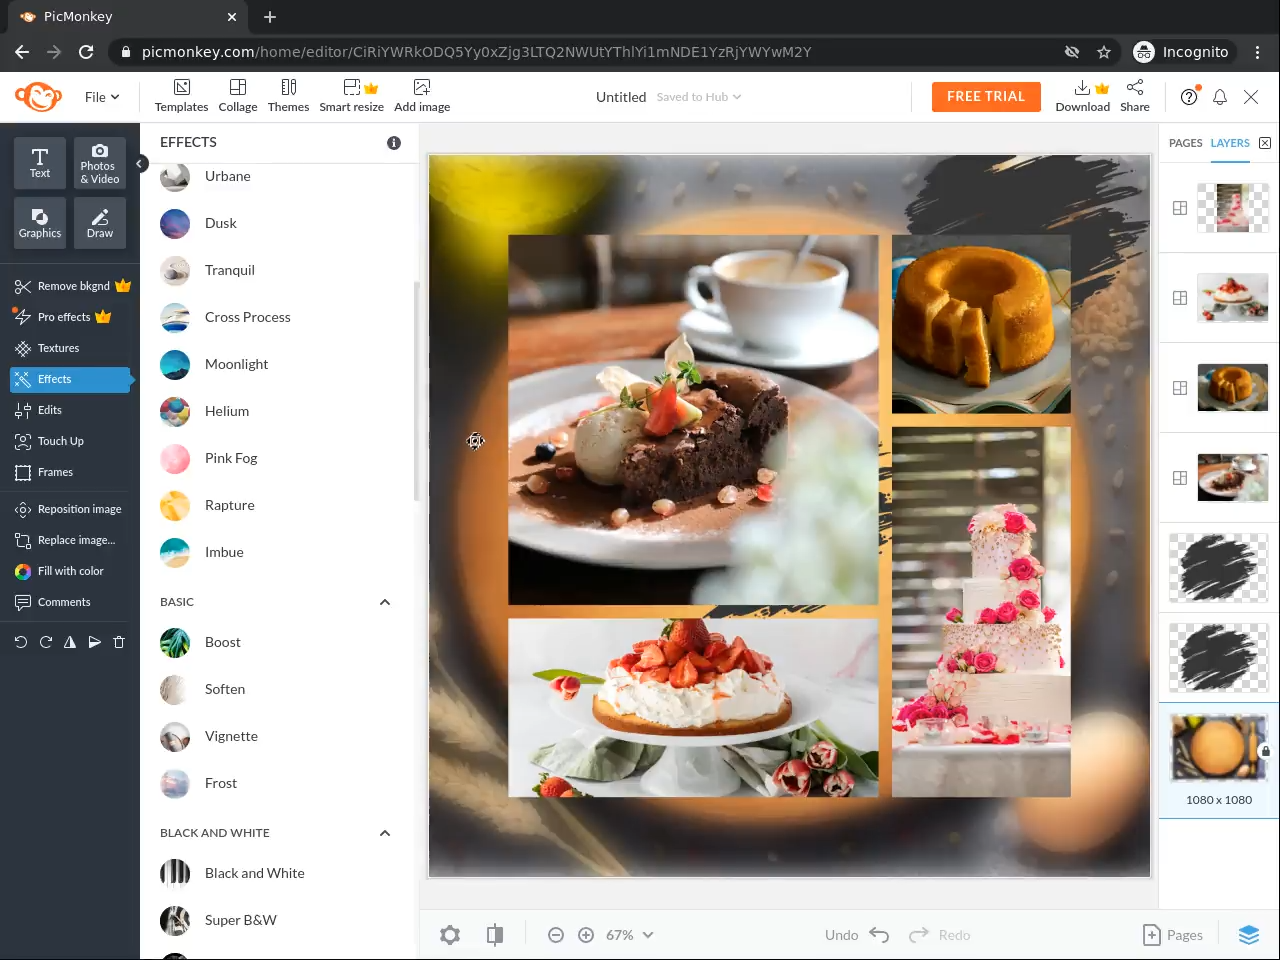Click the Untitled project name
The height and width of the screenshot is (960, 1280).
[621, 97]
